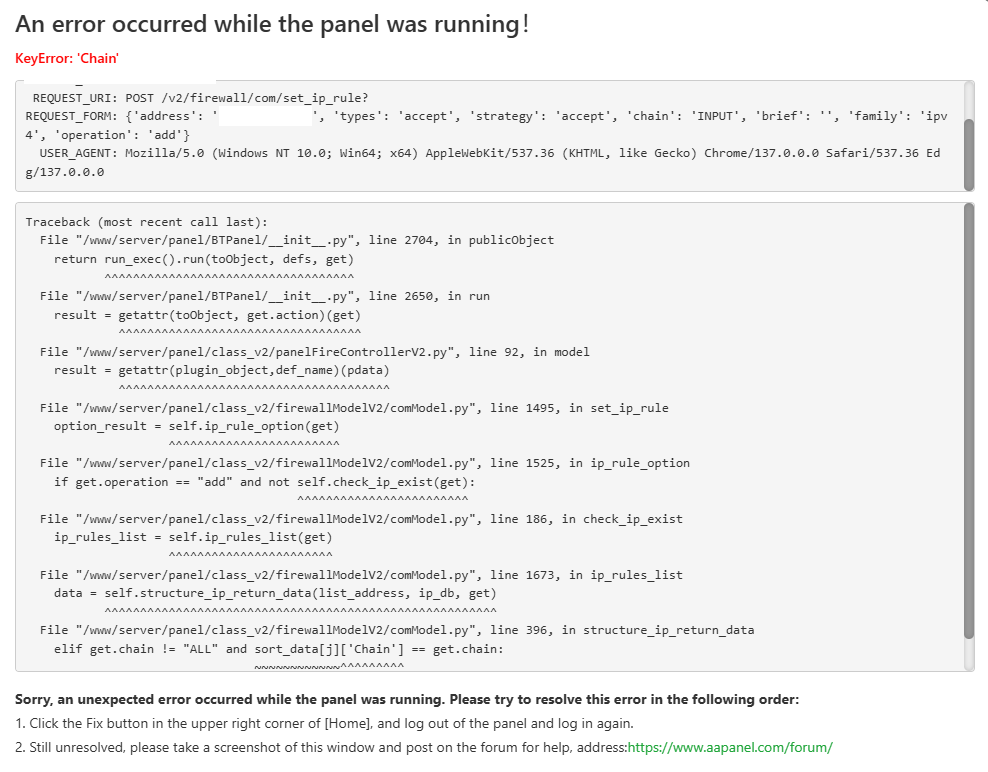Click the "return run_exec().run" code line
This screenshot has height=772, width=988.
204,259
